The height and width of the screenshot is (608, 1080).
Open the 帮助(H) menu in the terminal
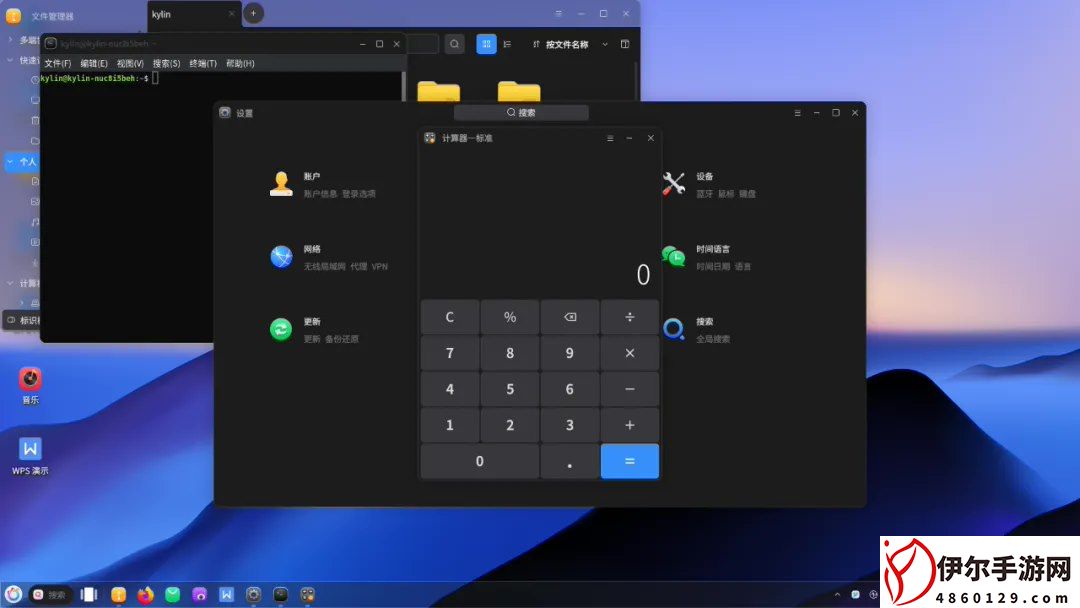[240, 63]
